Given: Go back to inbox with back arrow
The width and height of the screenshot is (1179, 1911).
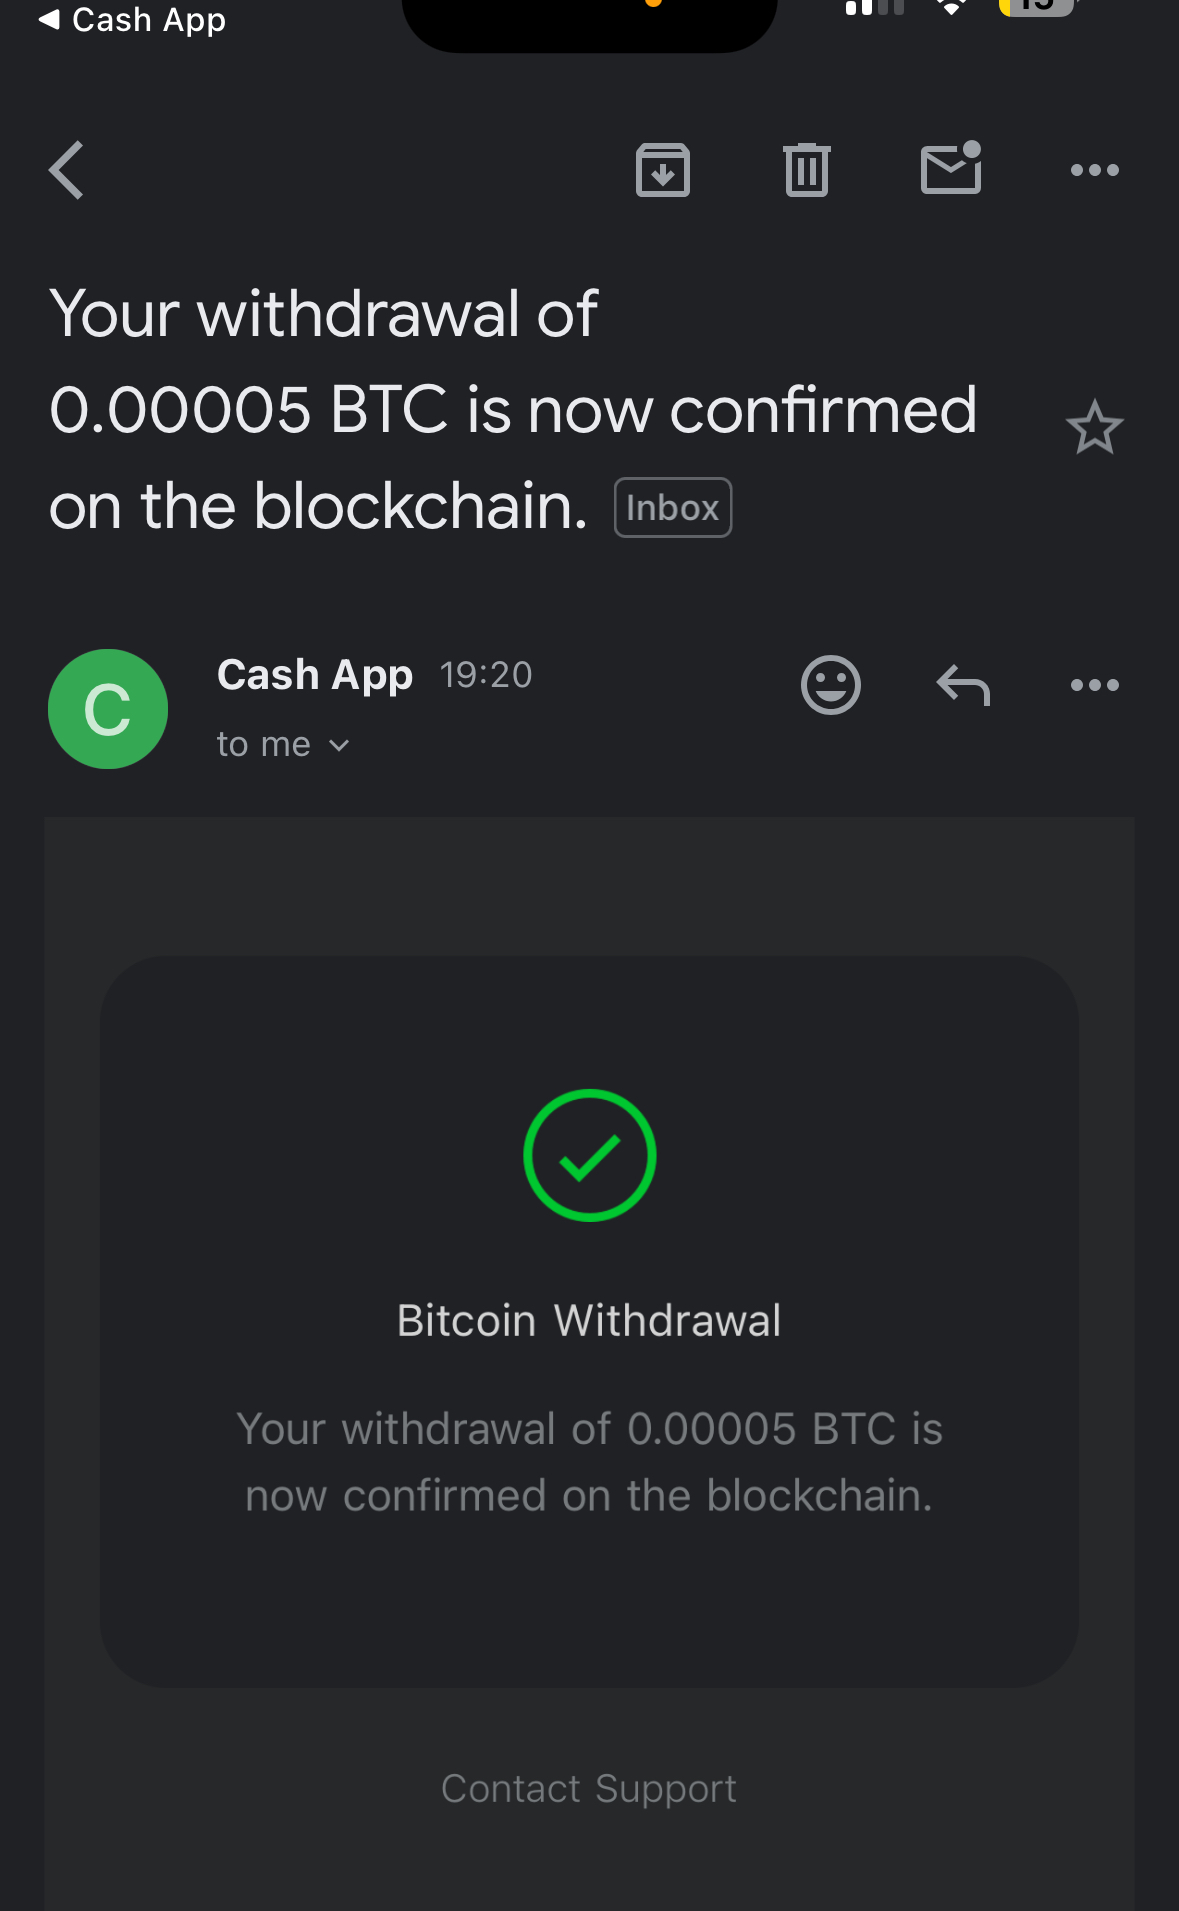Looking at the screenshot, I should (67, 170).
